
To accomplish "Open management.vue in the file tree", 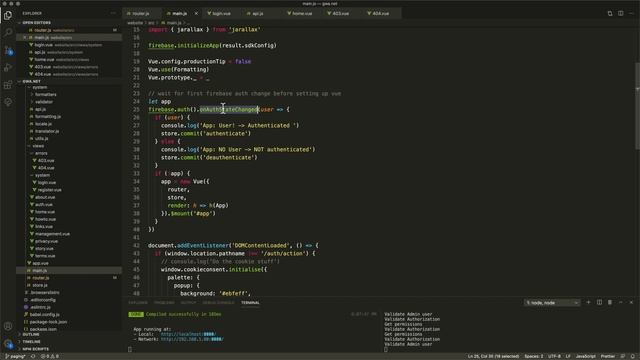I will [52, 234].
